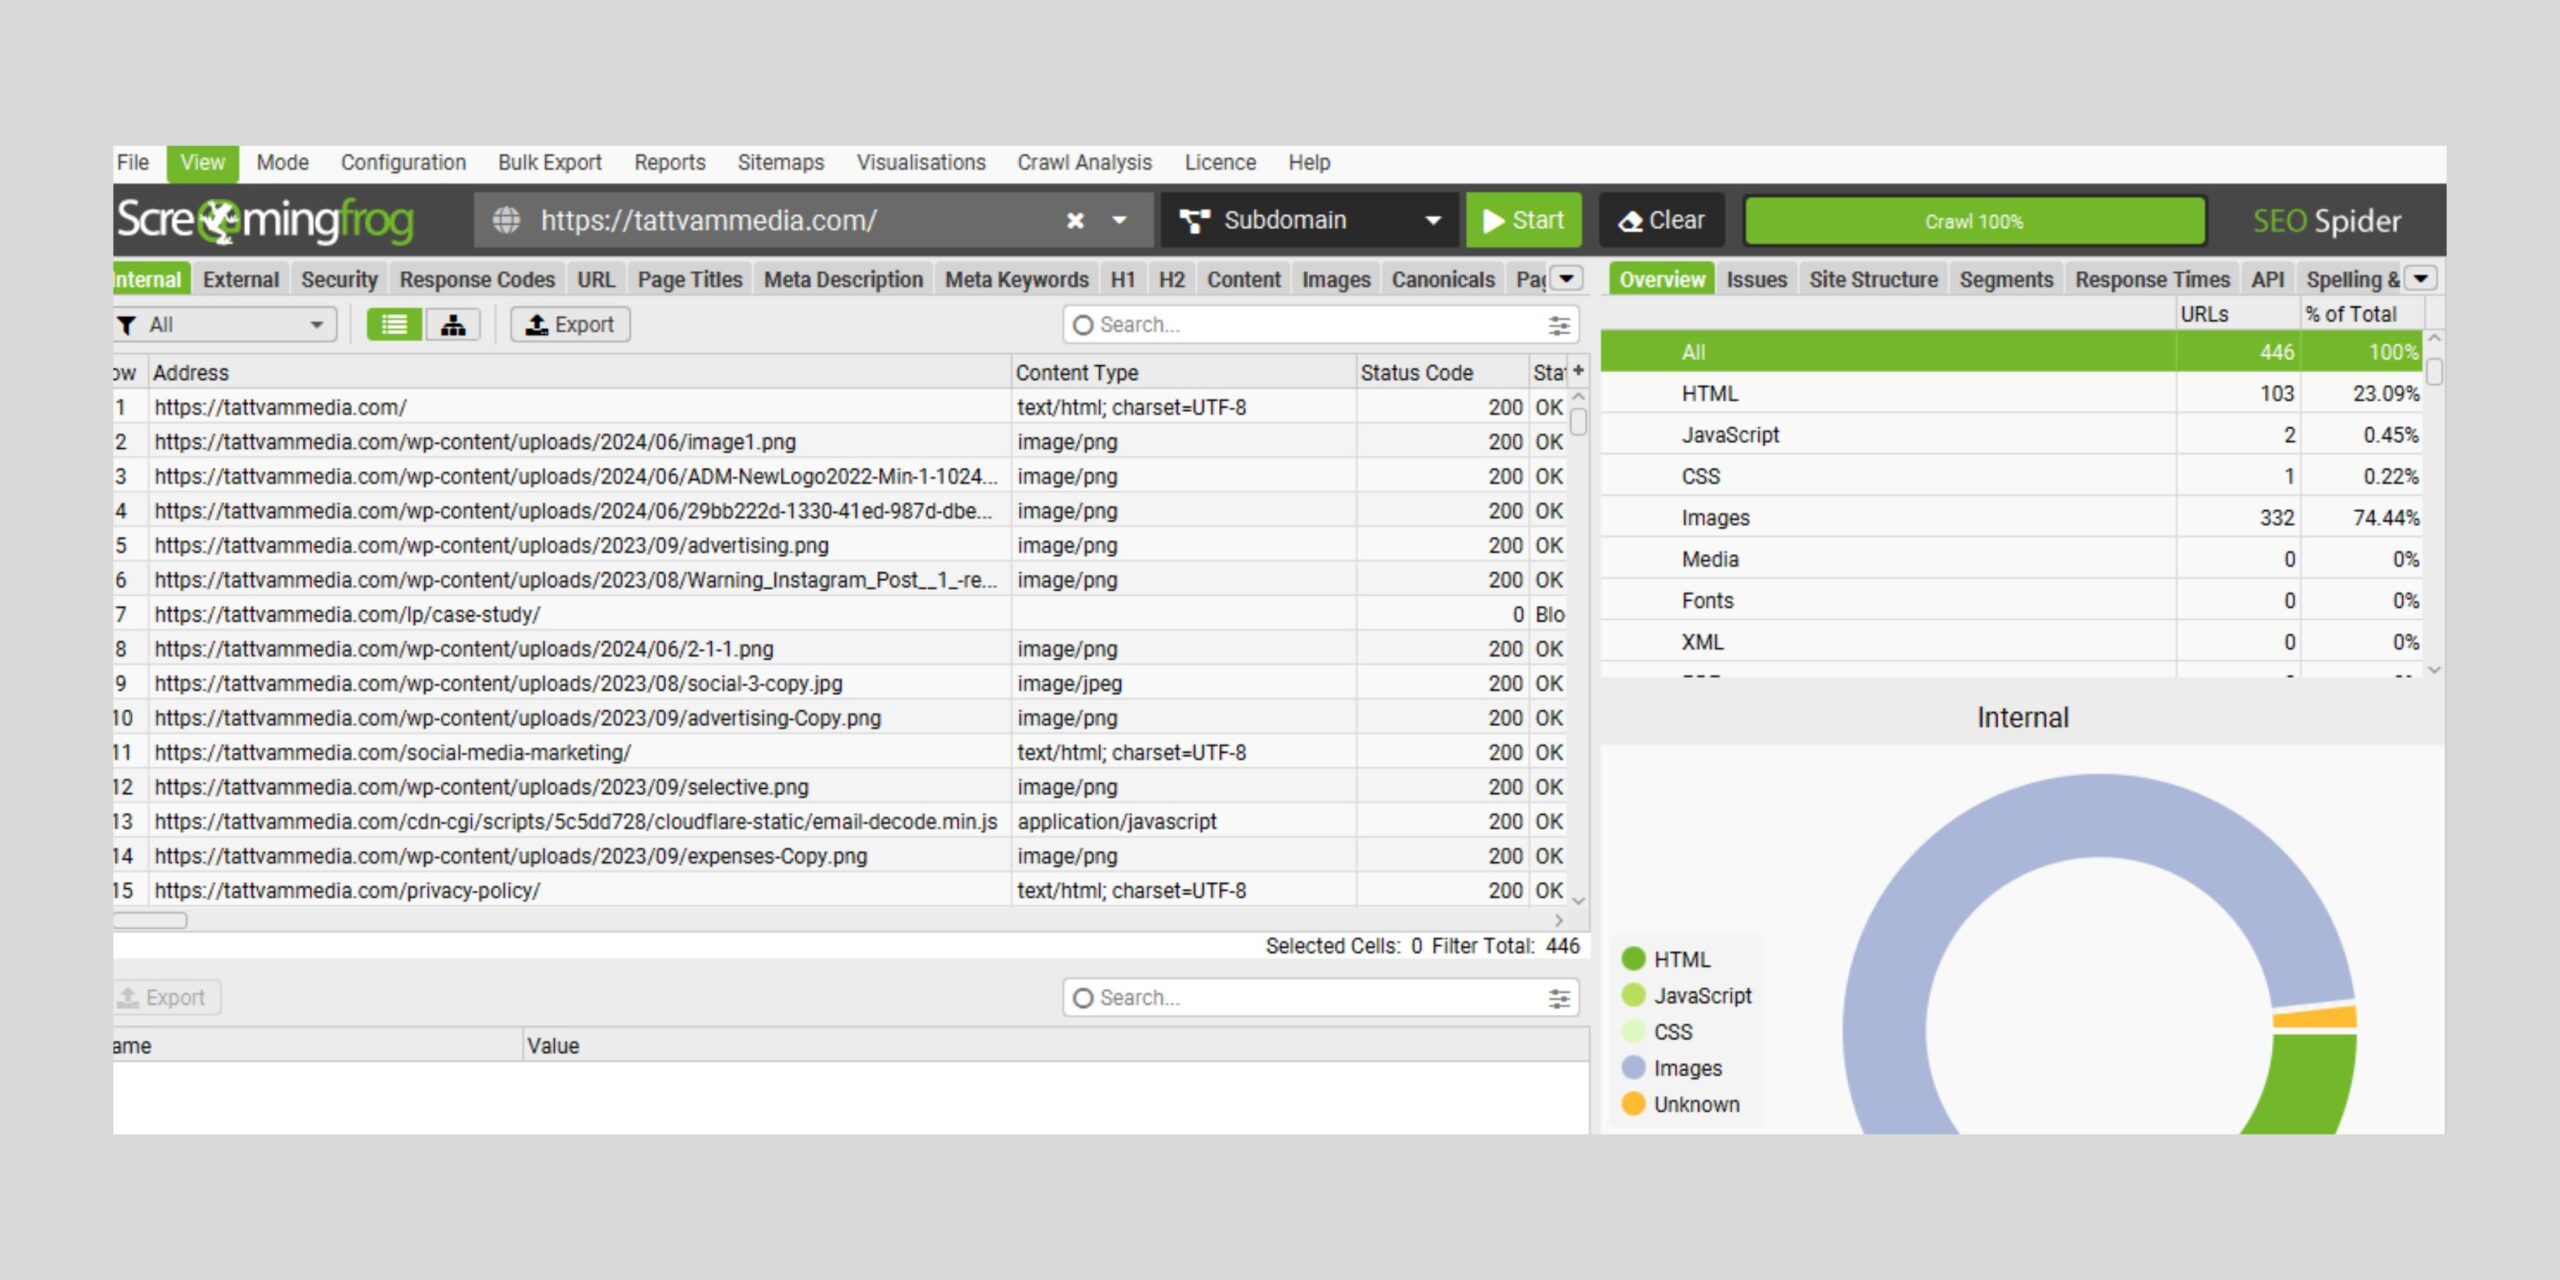Open search filter options in lower panel
The image size is (2560, 1280).
[1559, 998]
